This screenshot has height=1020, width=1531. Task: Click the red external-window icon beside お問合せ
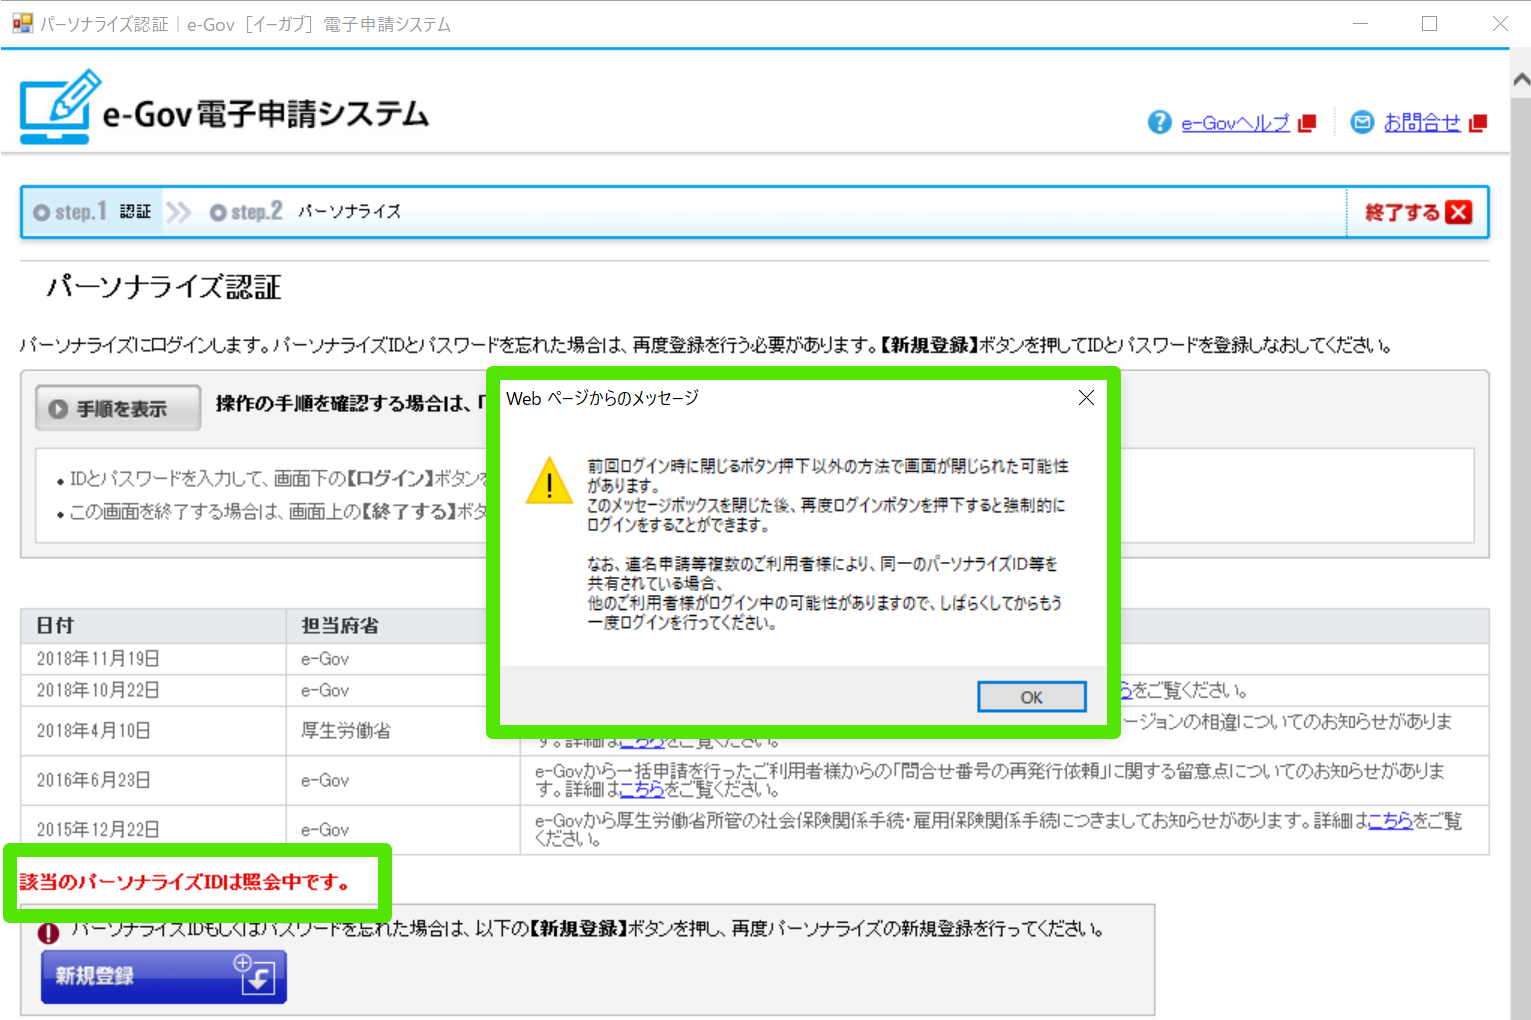(1478, 123)
